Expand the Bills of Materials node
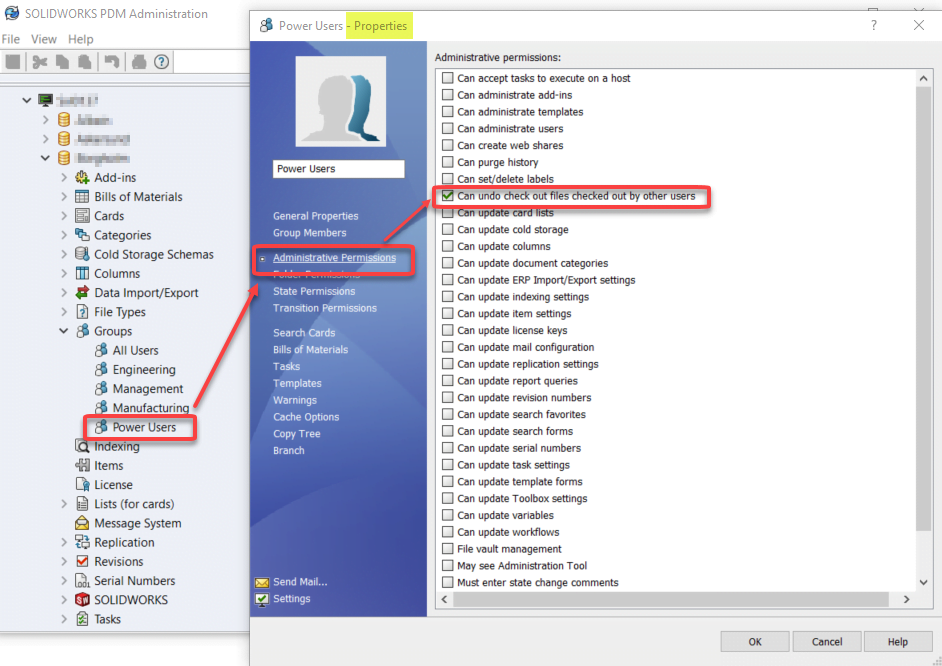The width and height of the screenshot is (942, 666). tap(65, 197)
